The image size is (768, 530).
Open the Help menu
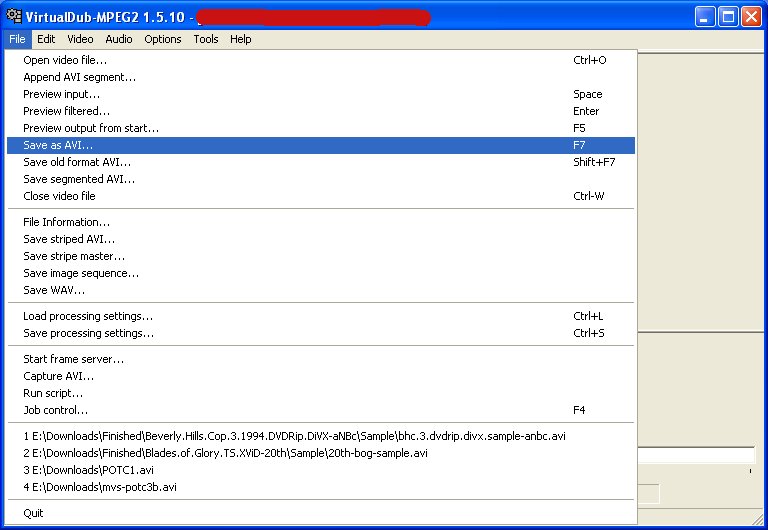pyautogui.click(x=240, y=39)
